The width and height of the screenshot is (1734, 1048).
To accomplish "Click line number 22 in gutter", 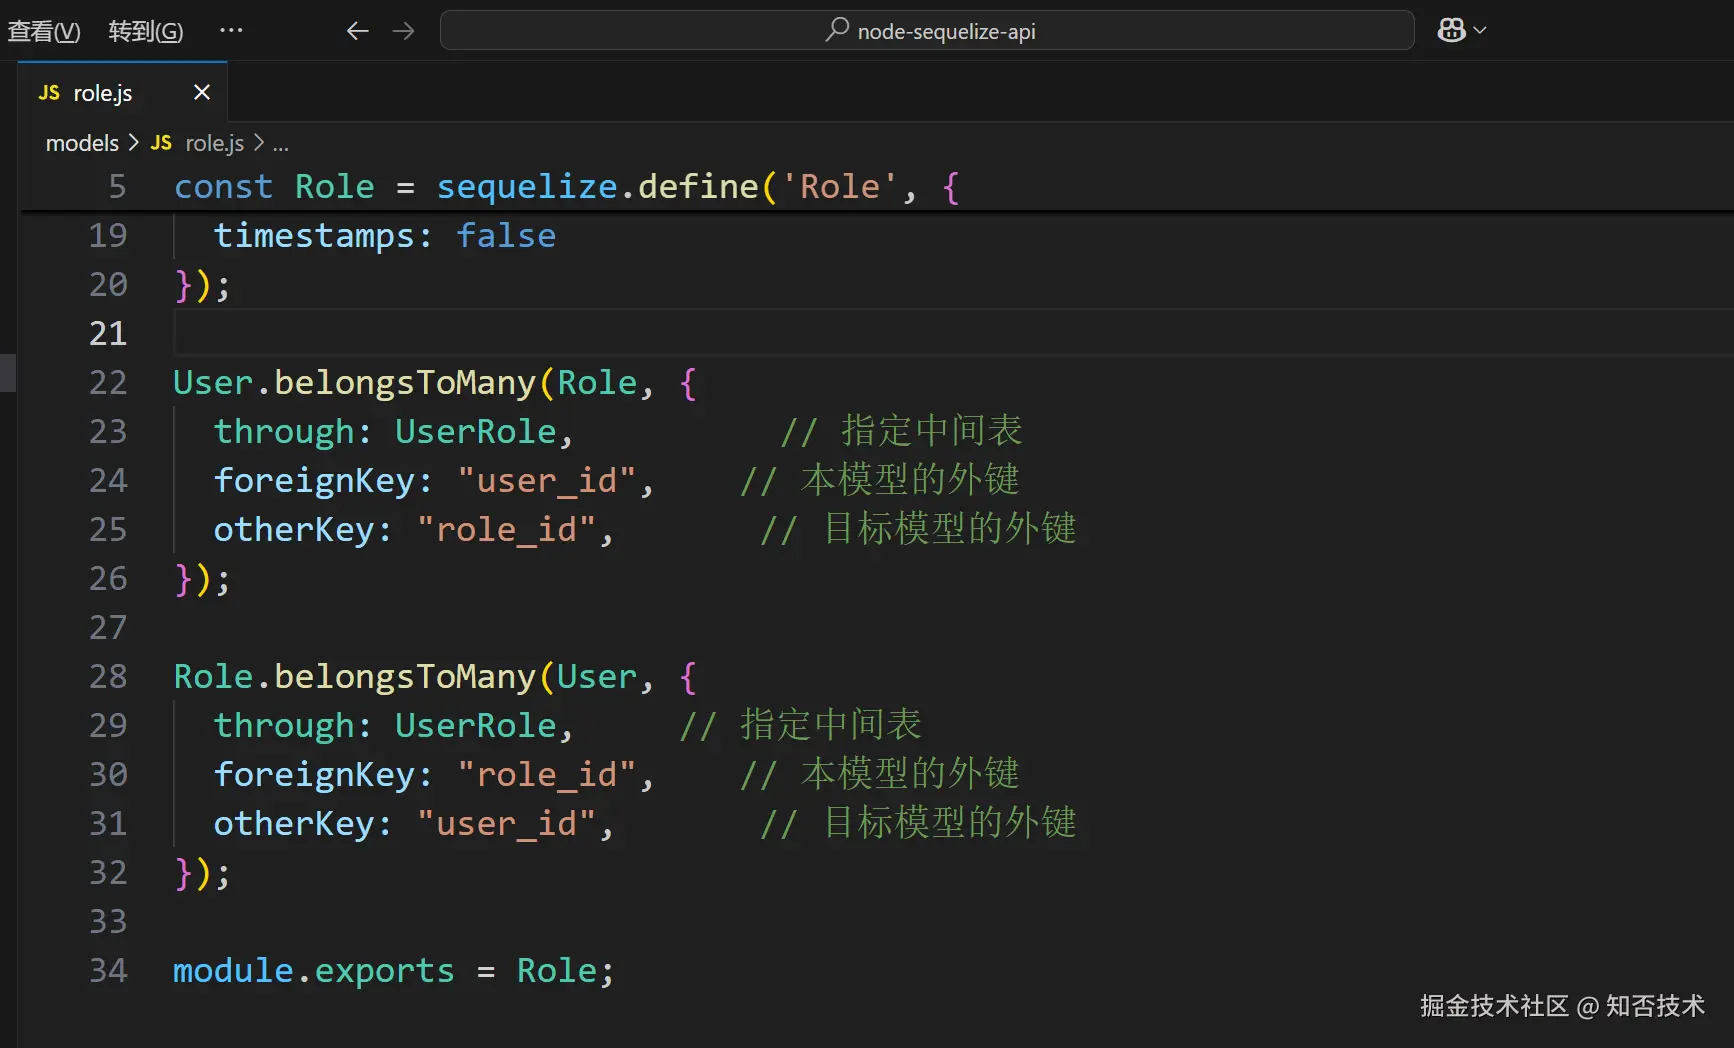I will [x=108, y=383].
